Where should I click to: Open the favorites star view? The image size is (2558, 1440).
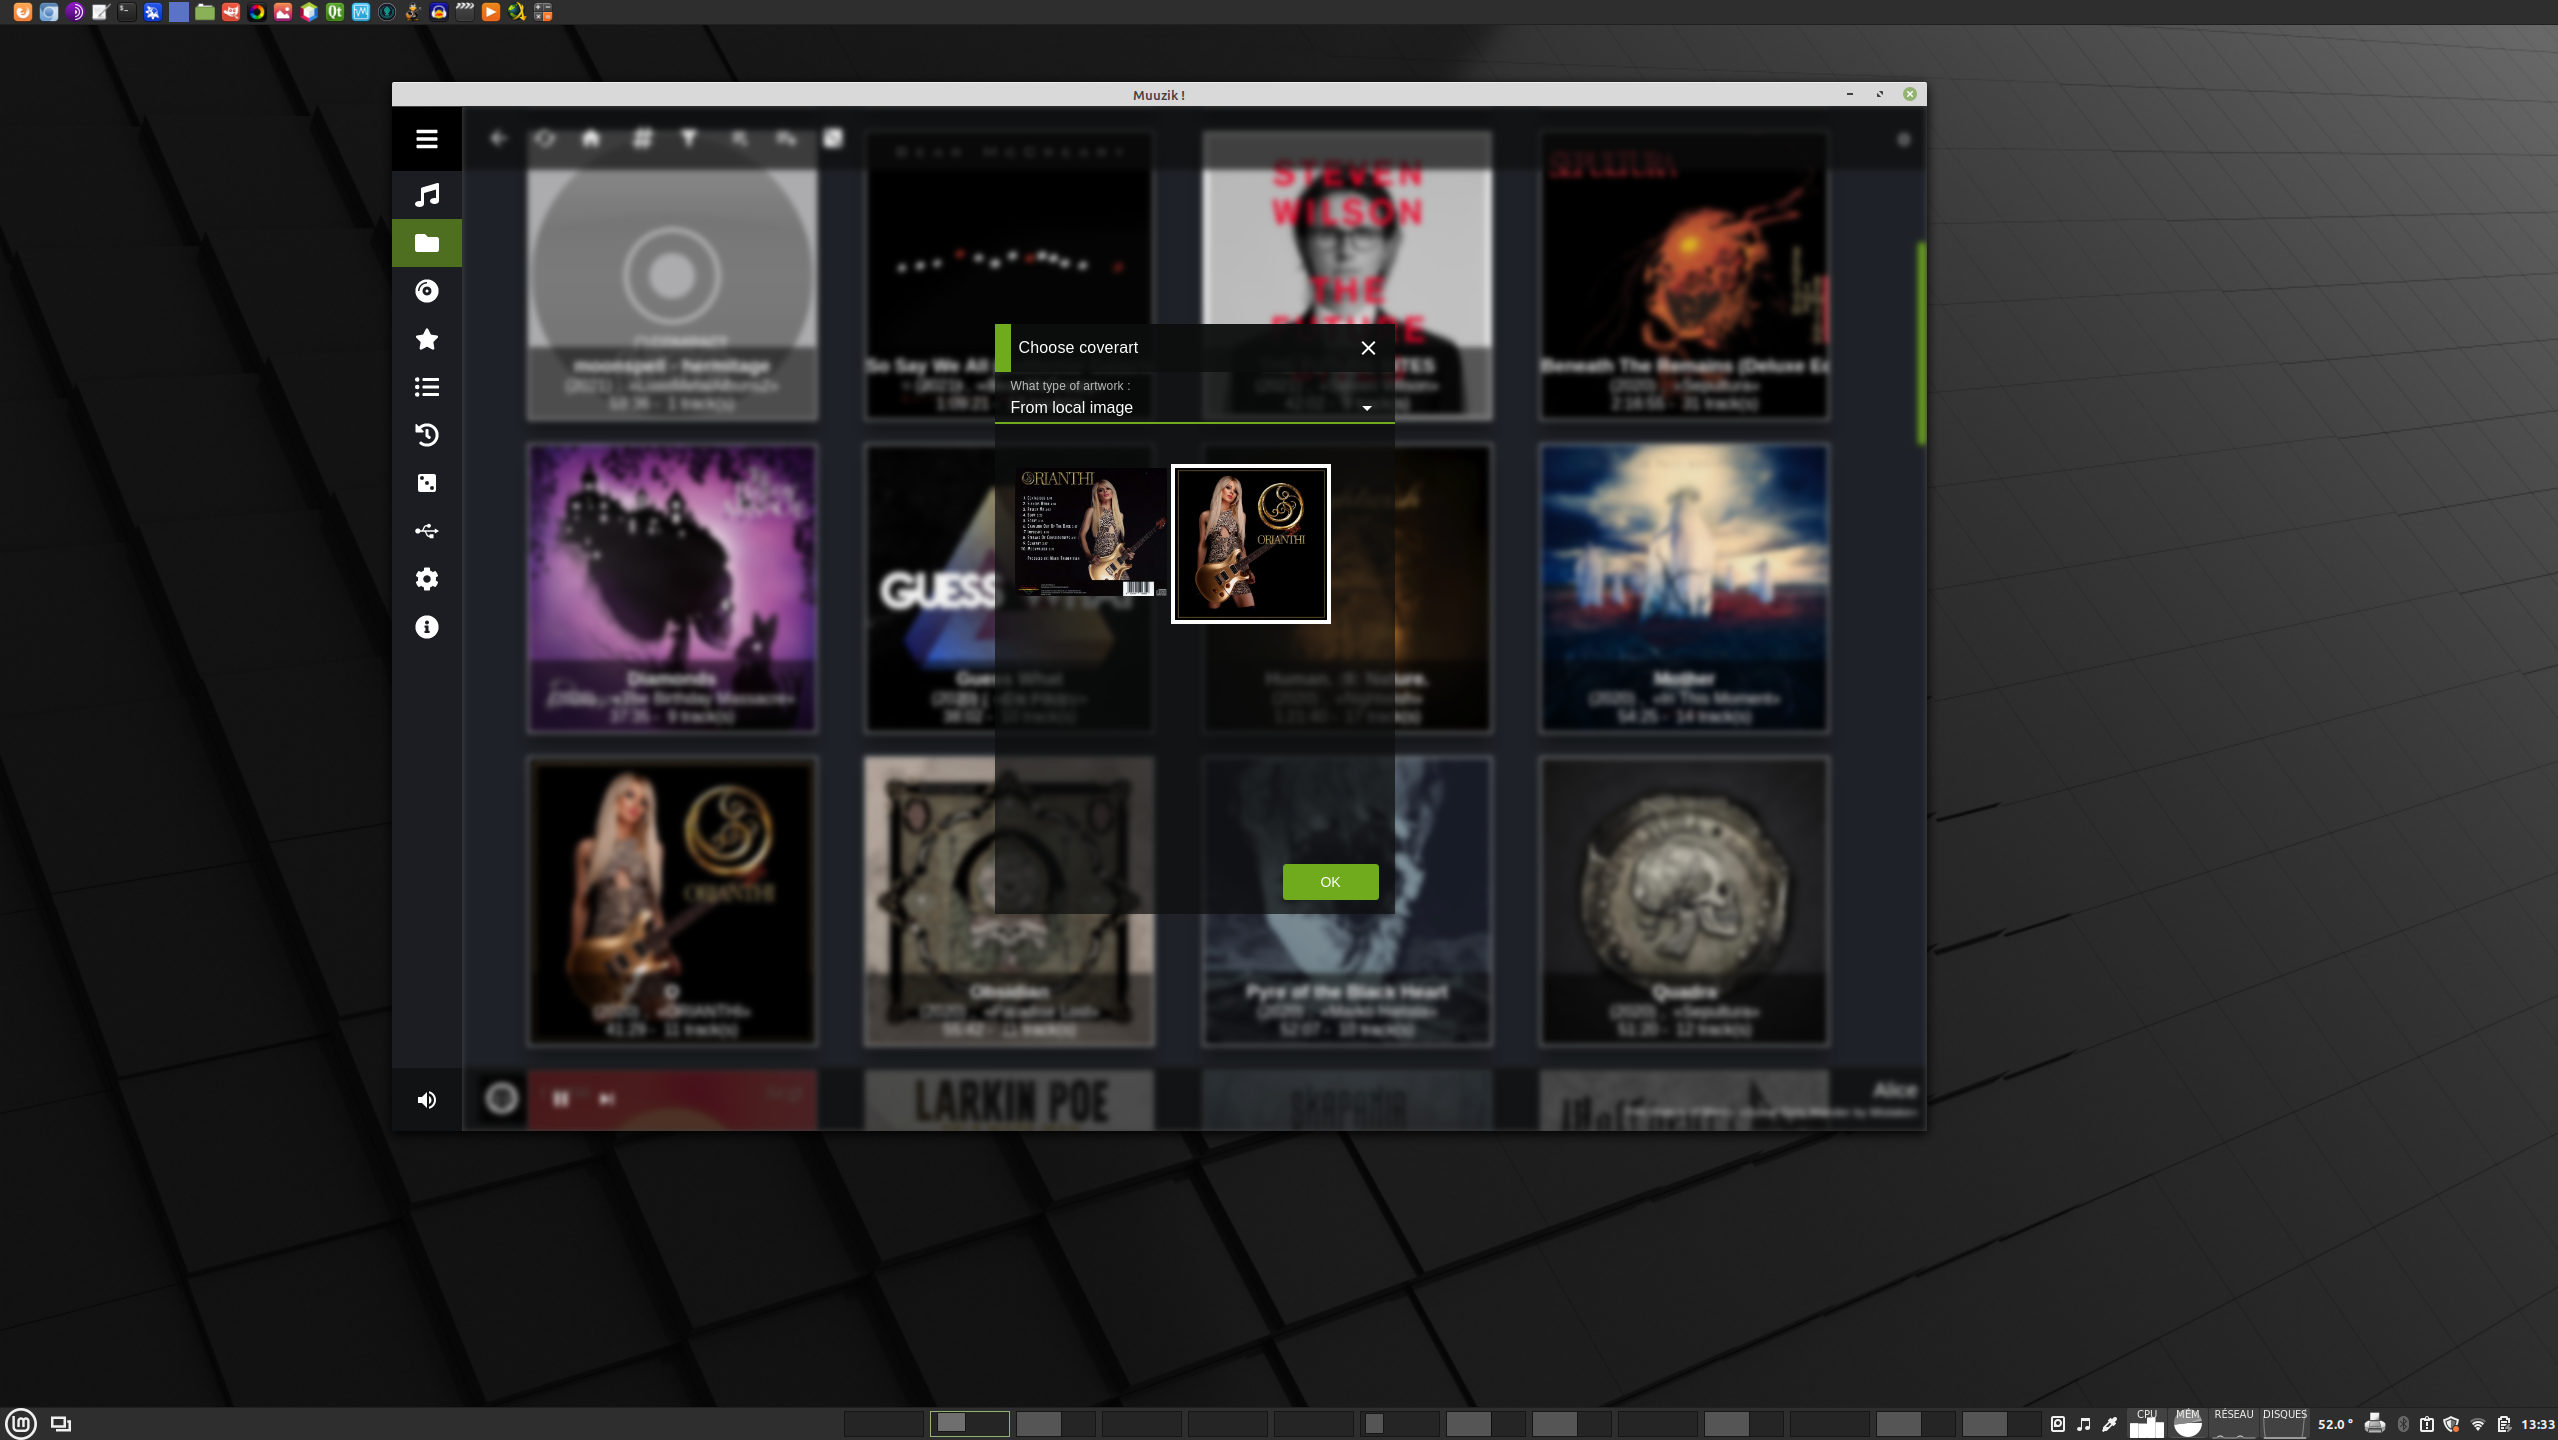click(x=427, y=339)
